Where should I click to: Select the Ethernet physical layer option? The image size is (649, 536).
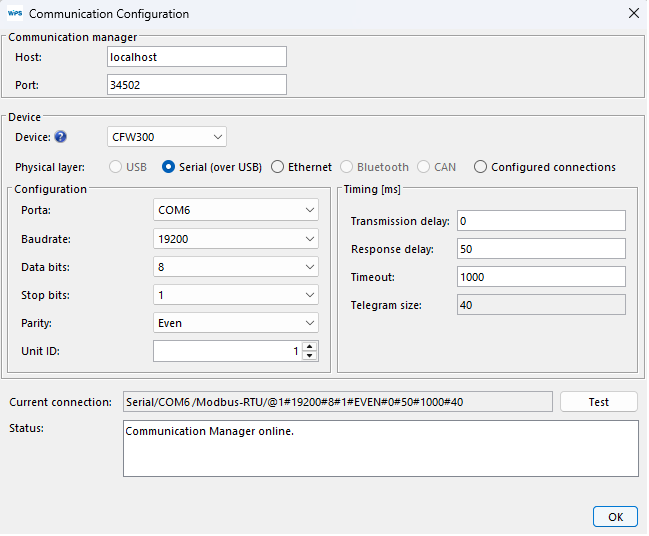278,167
